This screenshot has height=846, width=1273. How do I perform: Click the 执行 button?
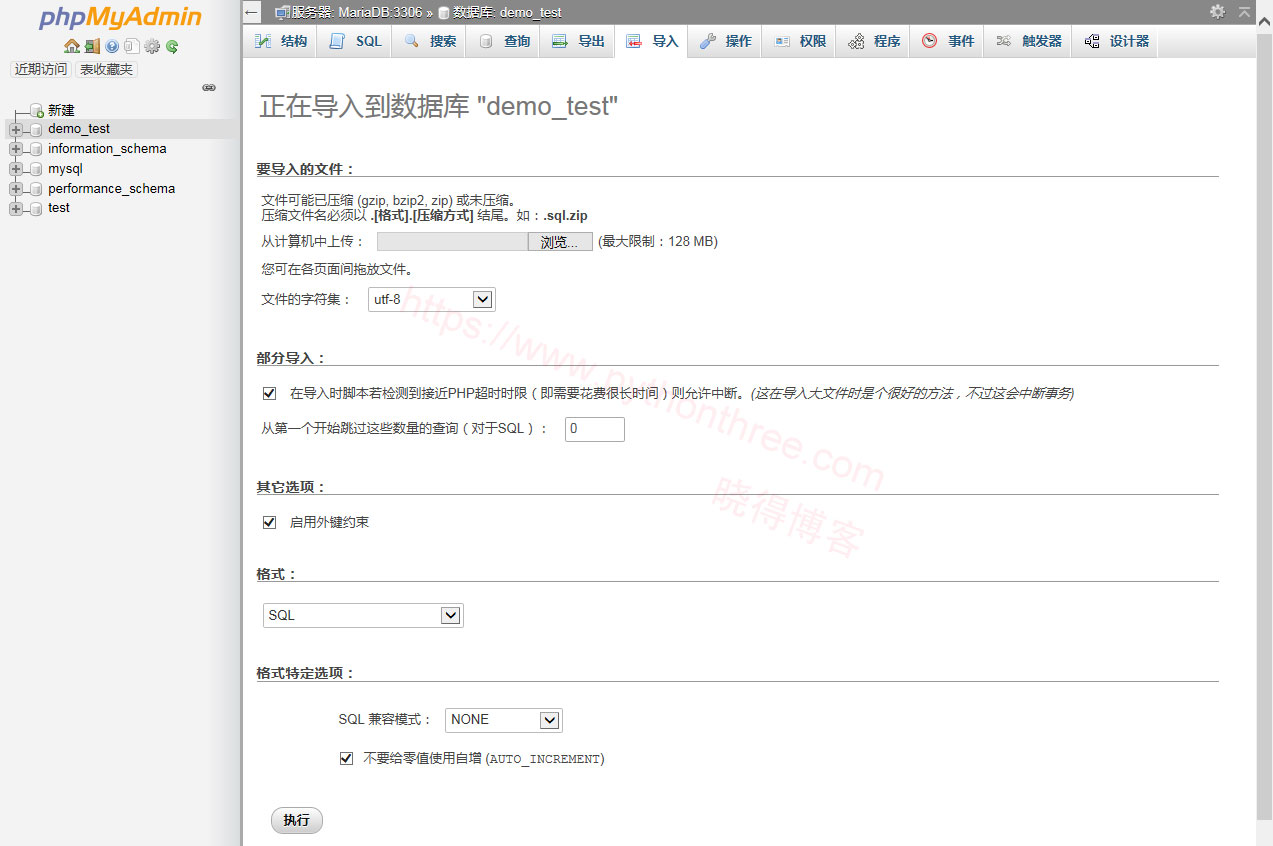[x=297, y=820]
